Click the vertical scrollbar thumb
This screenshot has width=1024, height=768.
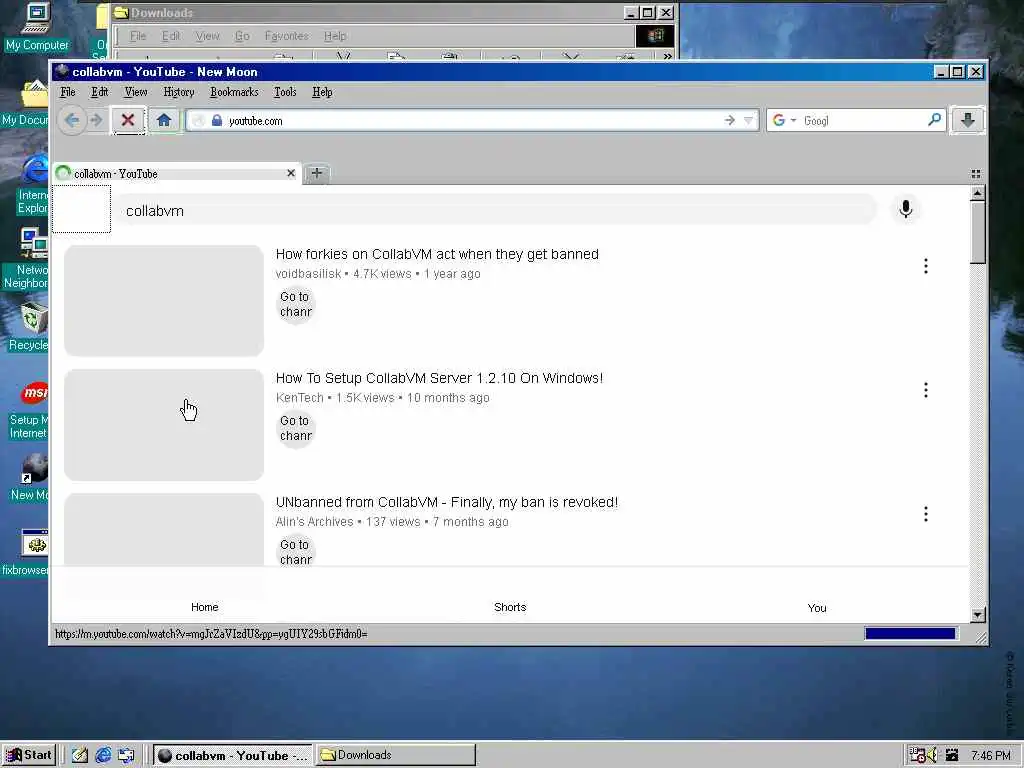click(x=978, y=232)
